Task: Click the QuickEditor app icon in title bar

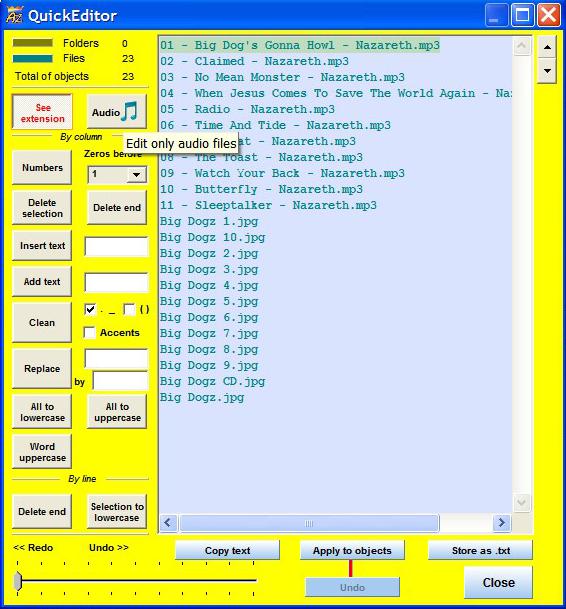Action: pyautogui.click(x=14, y=16)
